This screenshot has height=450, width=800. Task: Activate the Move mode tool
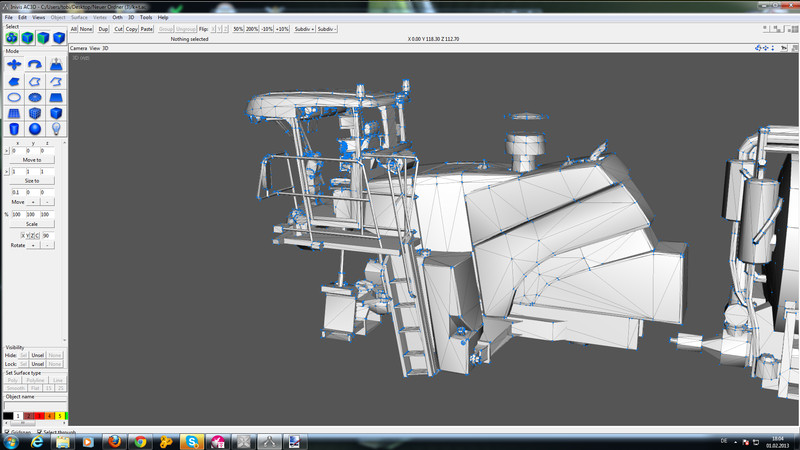14,64
